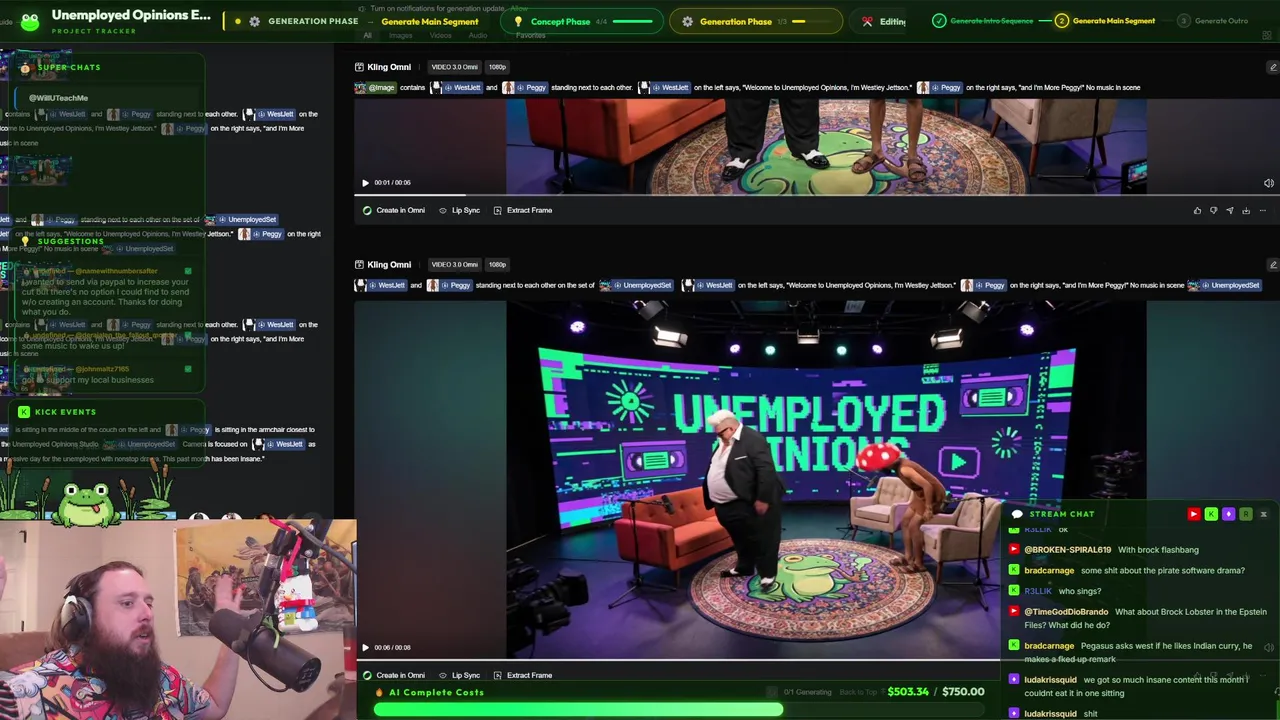Click VIDEO 3.0 Omni badge on first card
This screenshot has width=1280, height=720.
(x=454, y=67)
